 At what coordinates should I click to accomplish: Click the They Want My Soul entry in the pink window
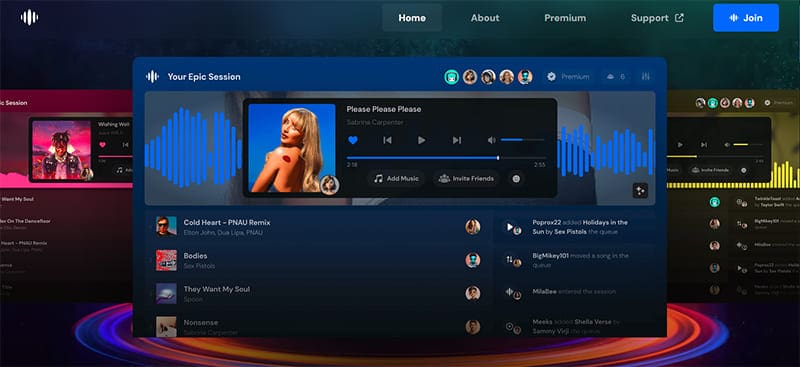[x=17, y=199]
